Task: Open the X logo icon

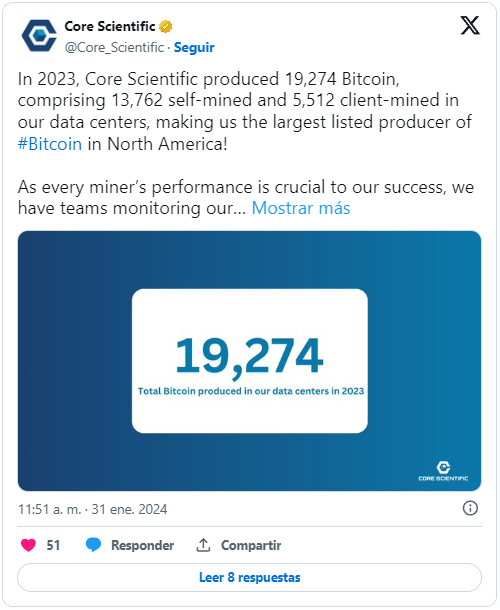Action: (470, 26)
